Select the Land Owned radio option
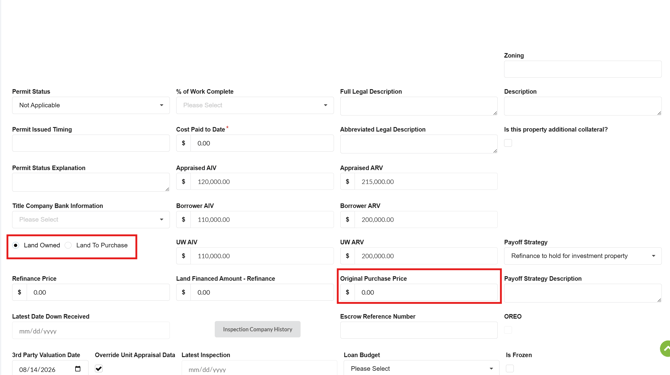The width and height of the screenshot is (670, 375). (16, 245)
